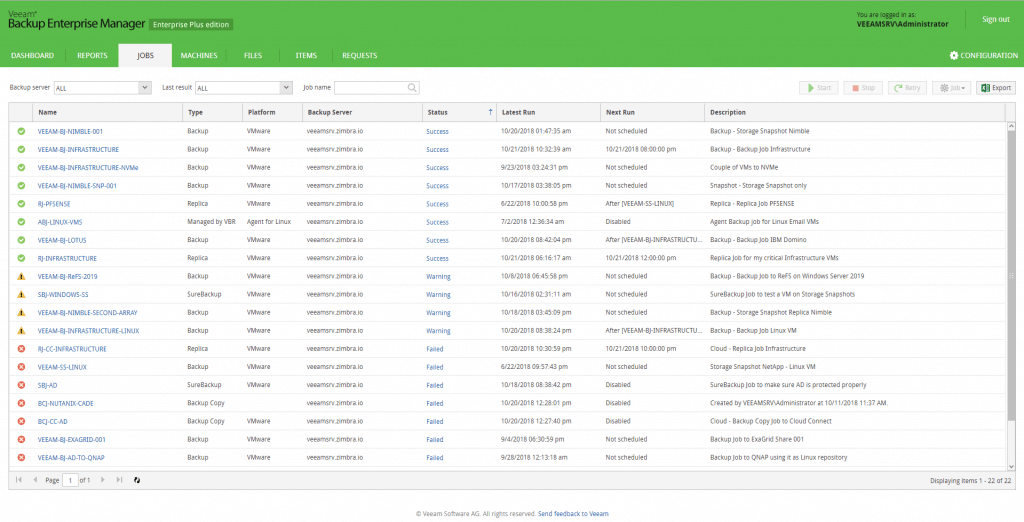
Task: Switch to the Reports tab
Action: tap(92, 56)
